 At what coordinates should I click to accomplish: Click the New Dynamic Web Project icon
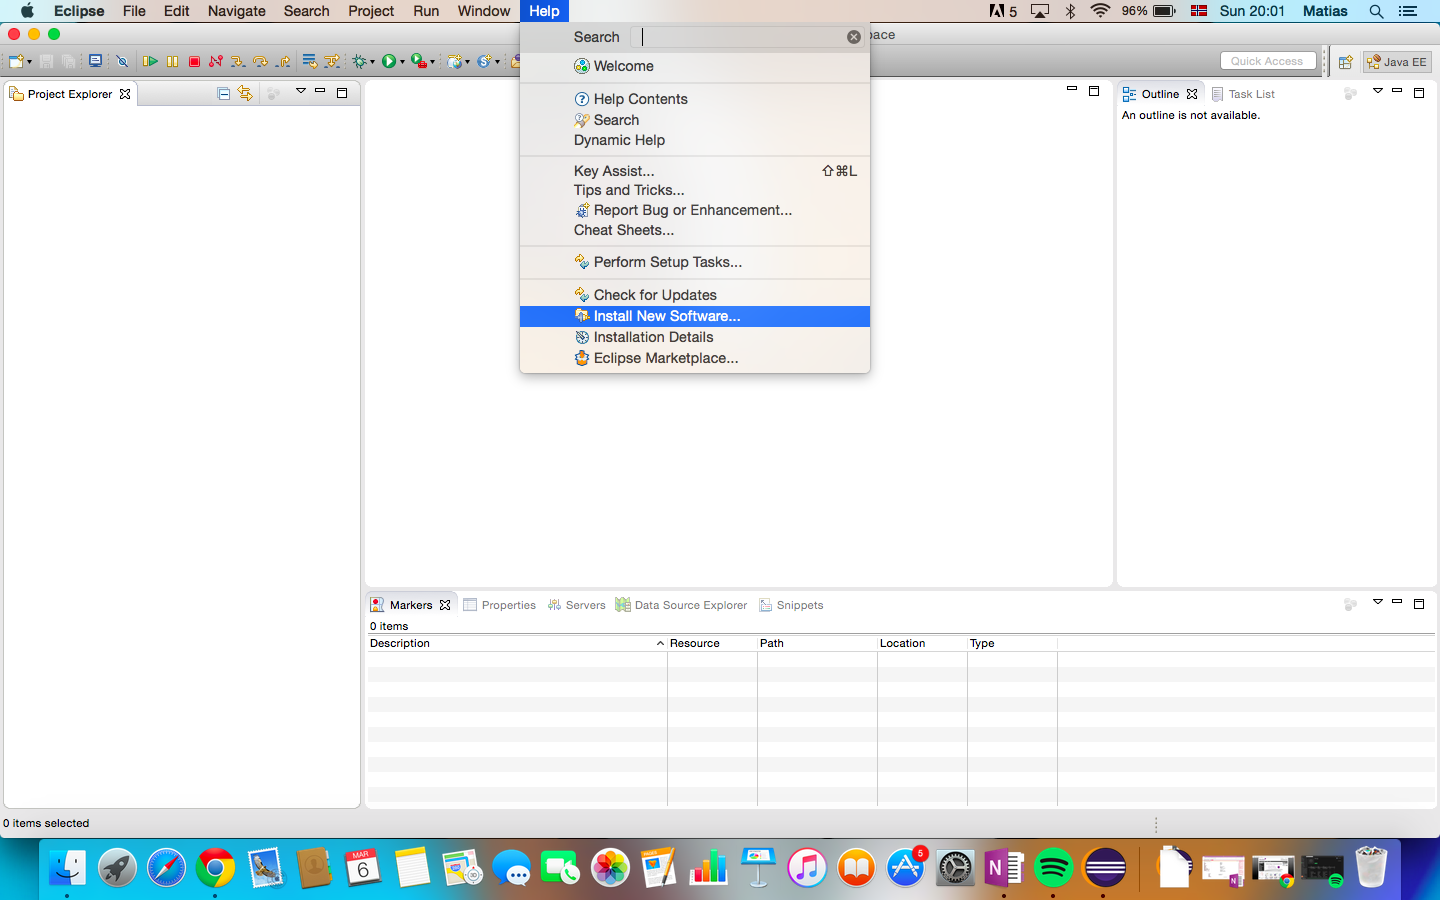tap(455, 62)
